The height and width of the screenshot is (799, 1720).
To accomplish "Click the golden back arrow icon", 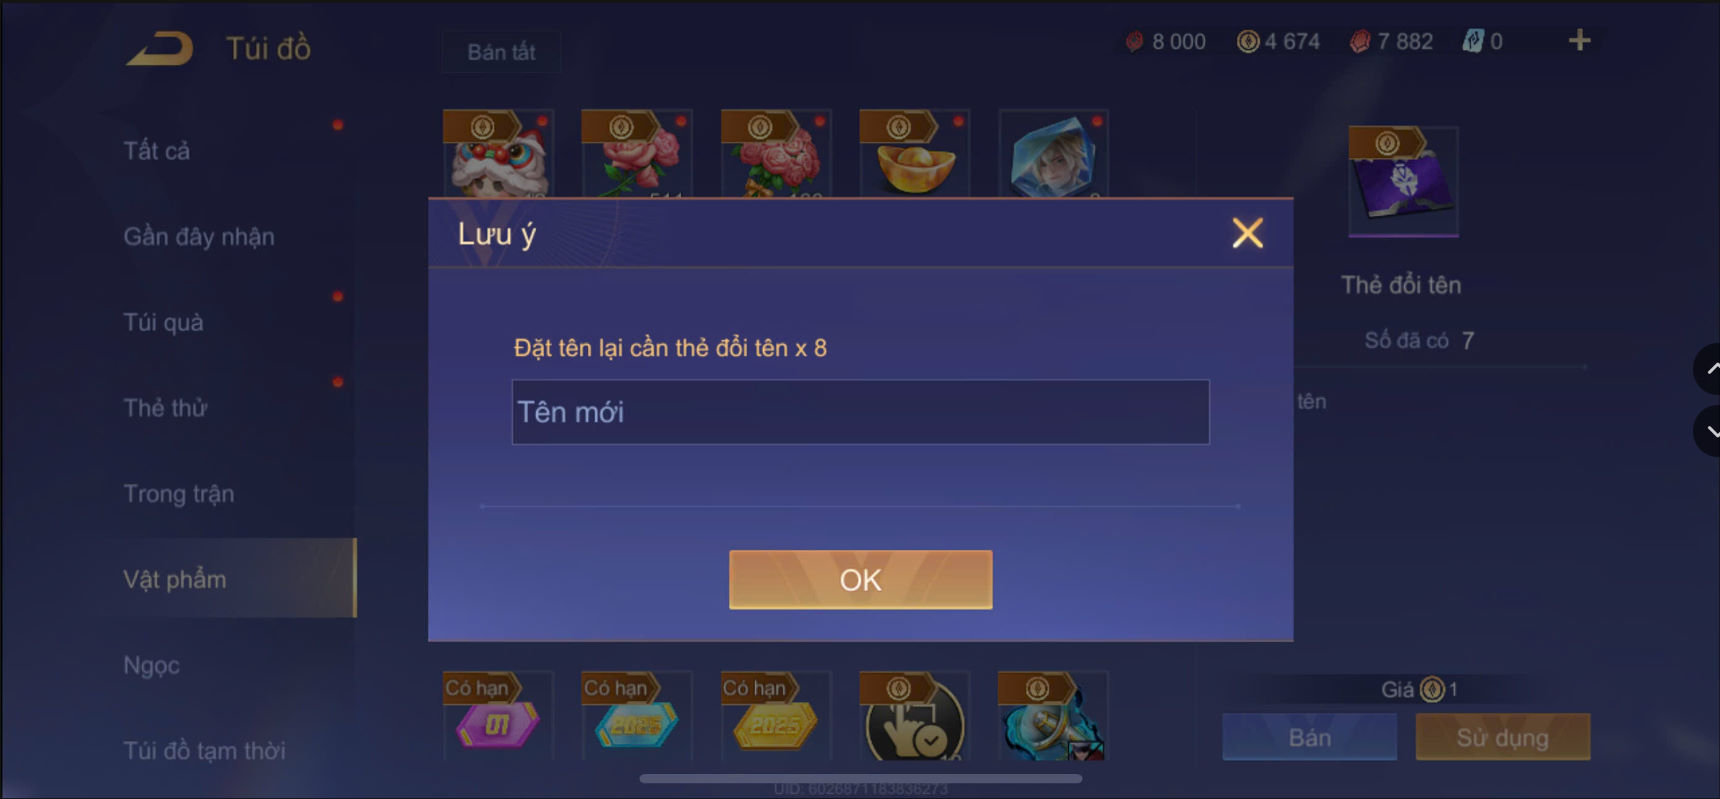I will point(160,48).
